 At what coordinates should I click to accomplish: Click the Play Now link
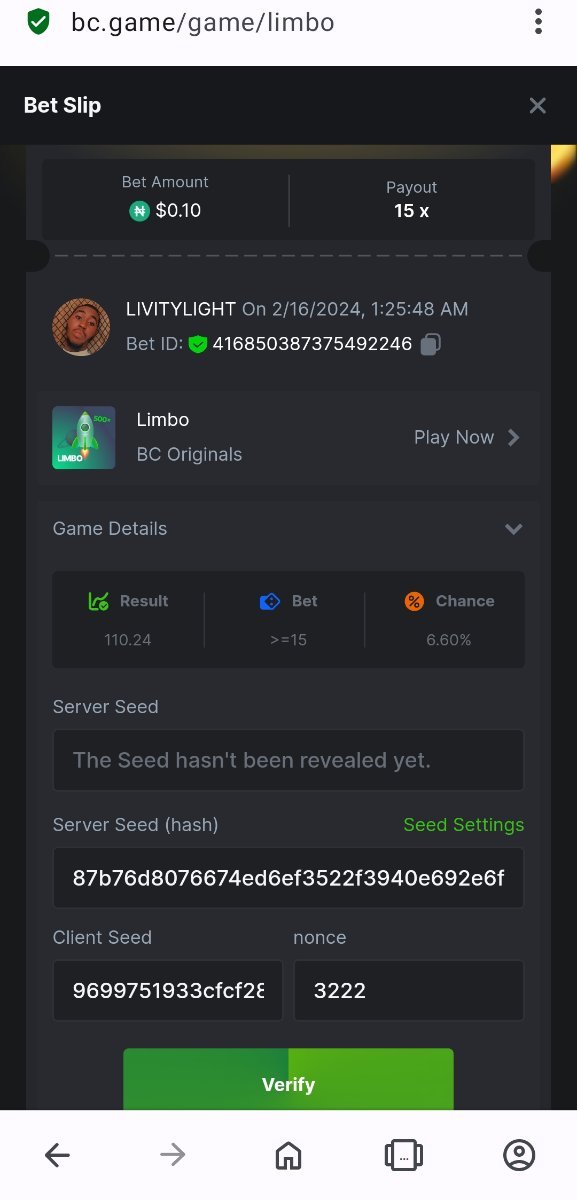[454, 437]
